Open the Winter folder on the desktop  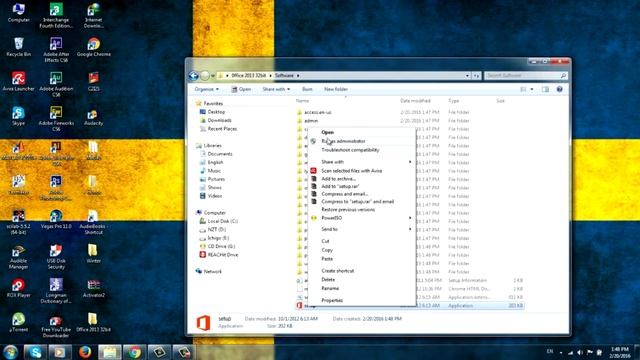(x=93, y=253)
